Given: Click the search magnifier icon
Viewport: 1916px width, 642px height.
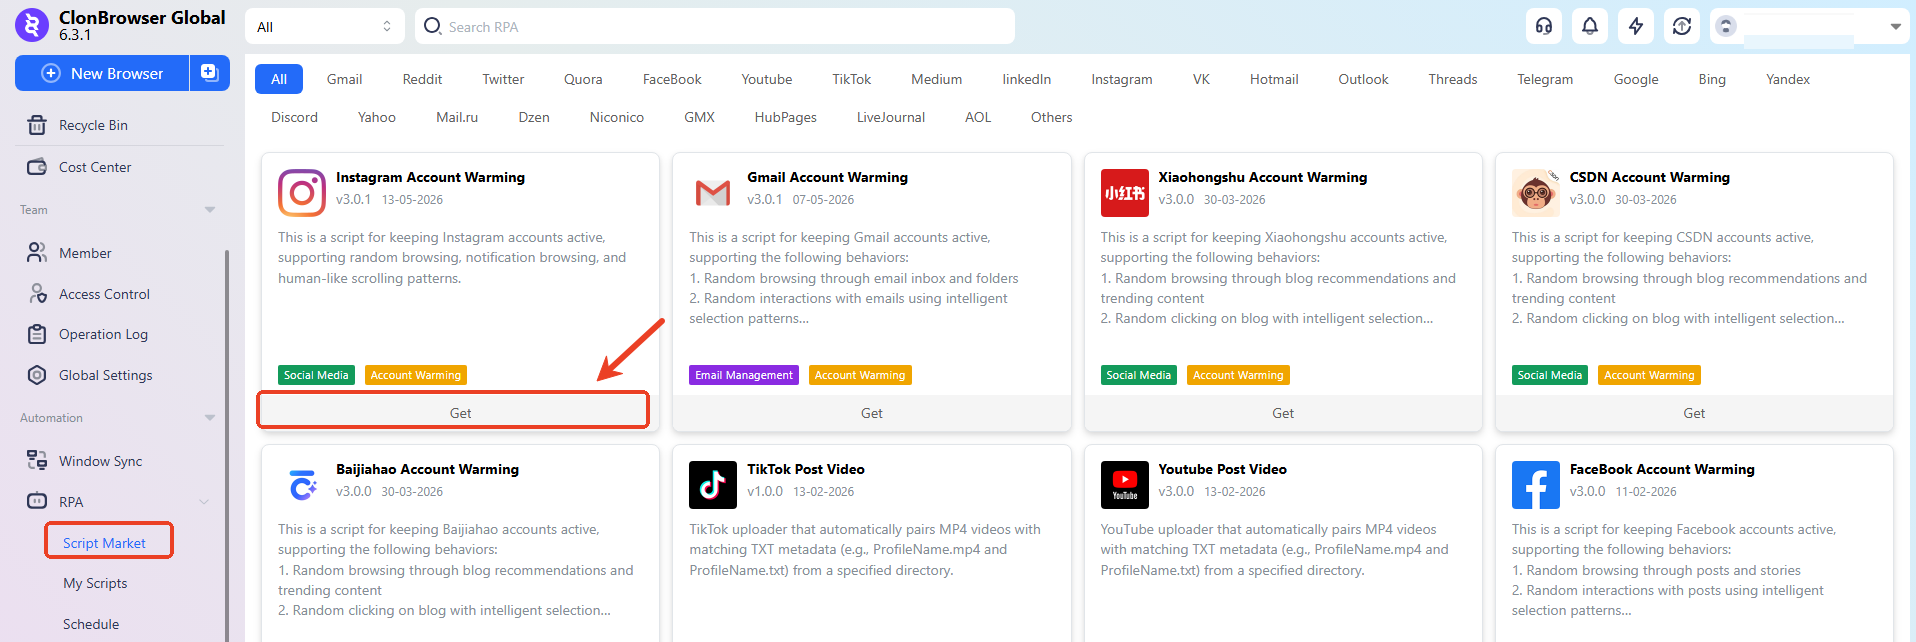Looking at the screenshot, I should click(x=432, y=26).
